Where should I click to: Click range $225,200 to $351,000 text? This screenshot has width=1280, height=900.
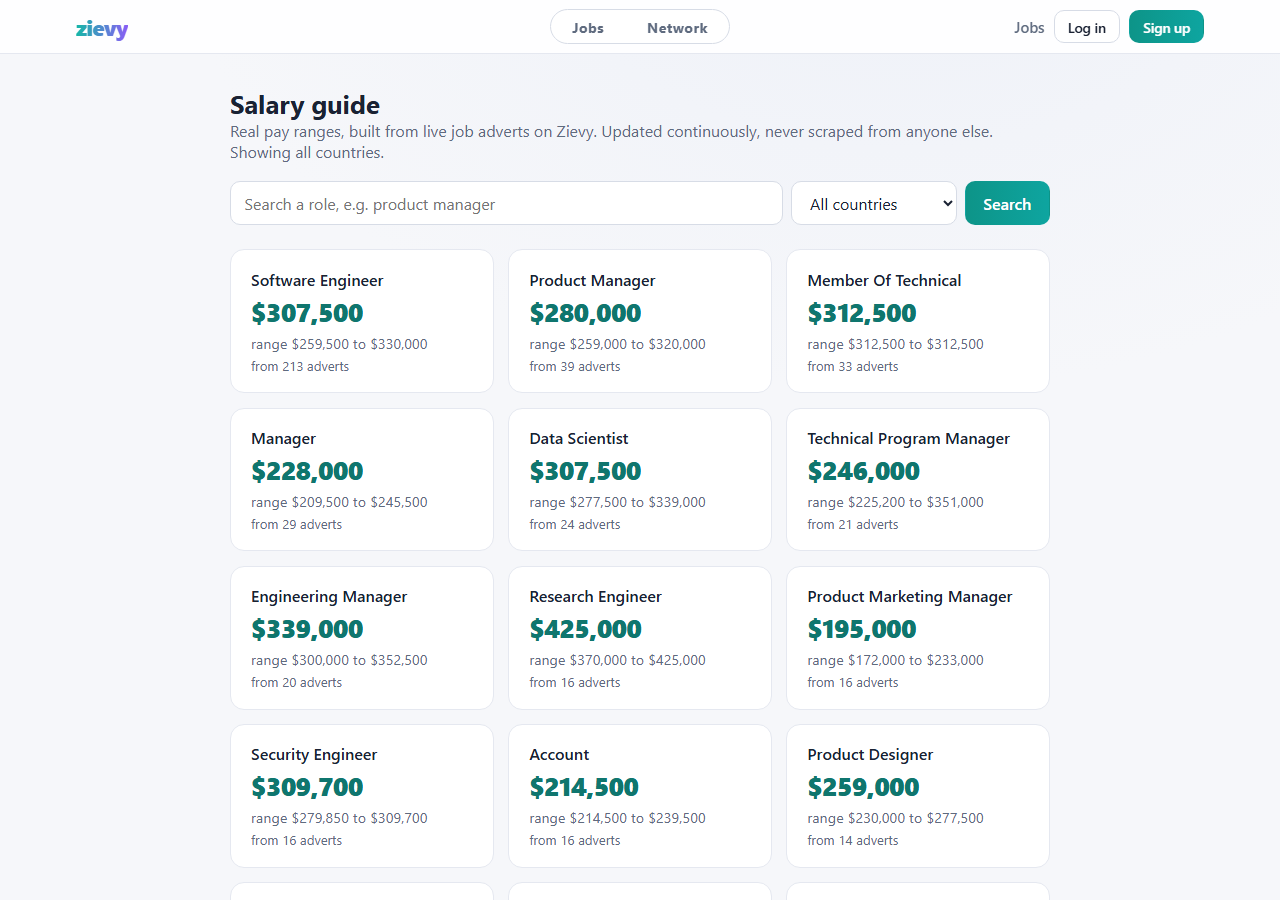895,502
